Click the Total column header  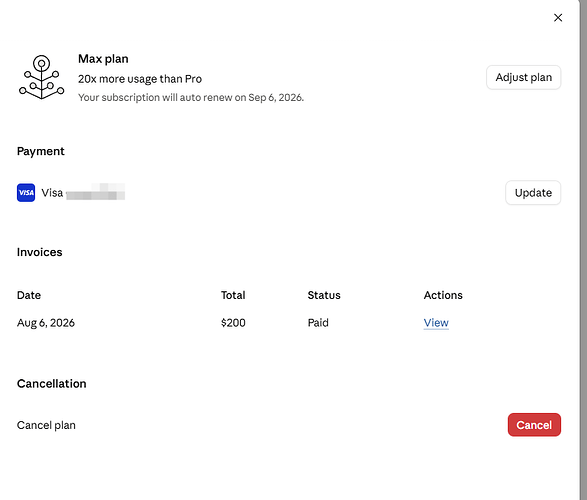233,295
